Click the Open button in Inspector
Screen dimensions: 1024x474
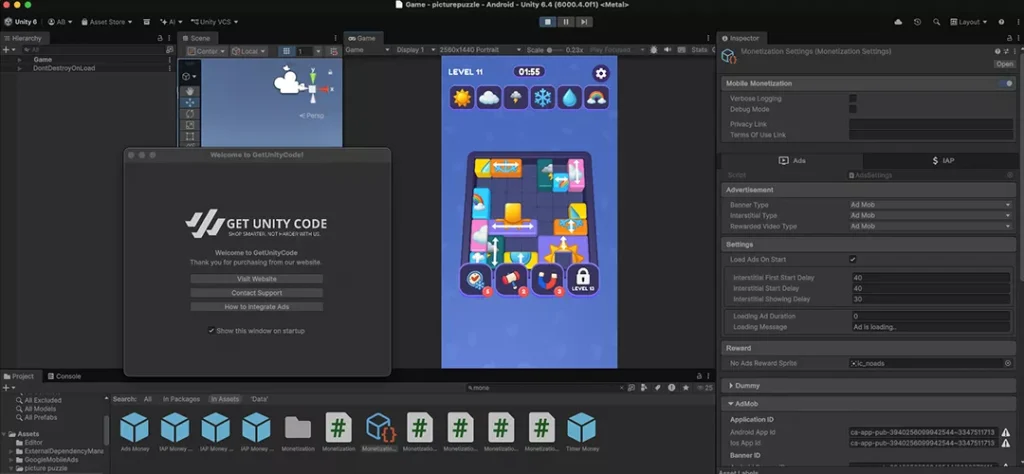(x=1004, y=64)
